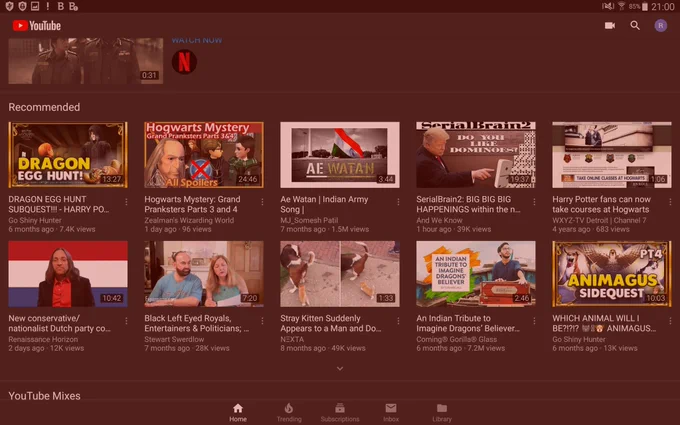The width and height of the screenshot is (680, 425).
Task: Open the account avatar R
Action: [x=660, y=26]
